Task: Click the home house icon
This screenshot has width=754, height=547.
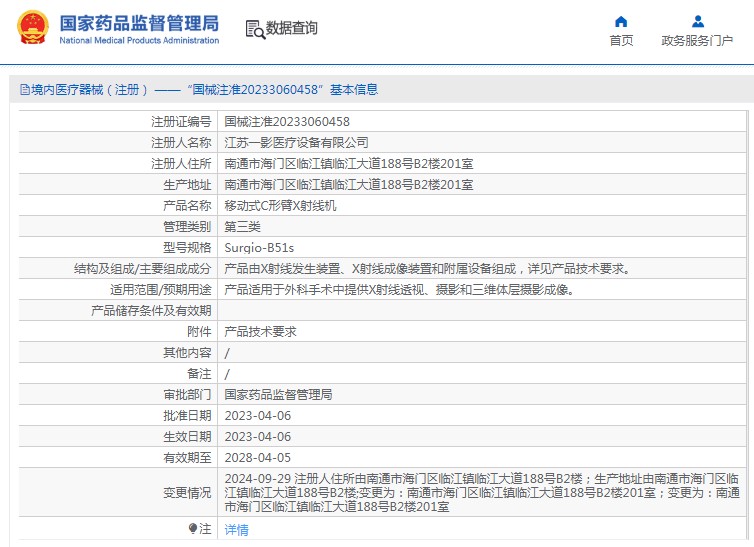Action: click(x=621, y=21)
